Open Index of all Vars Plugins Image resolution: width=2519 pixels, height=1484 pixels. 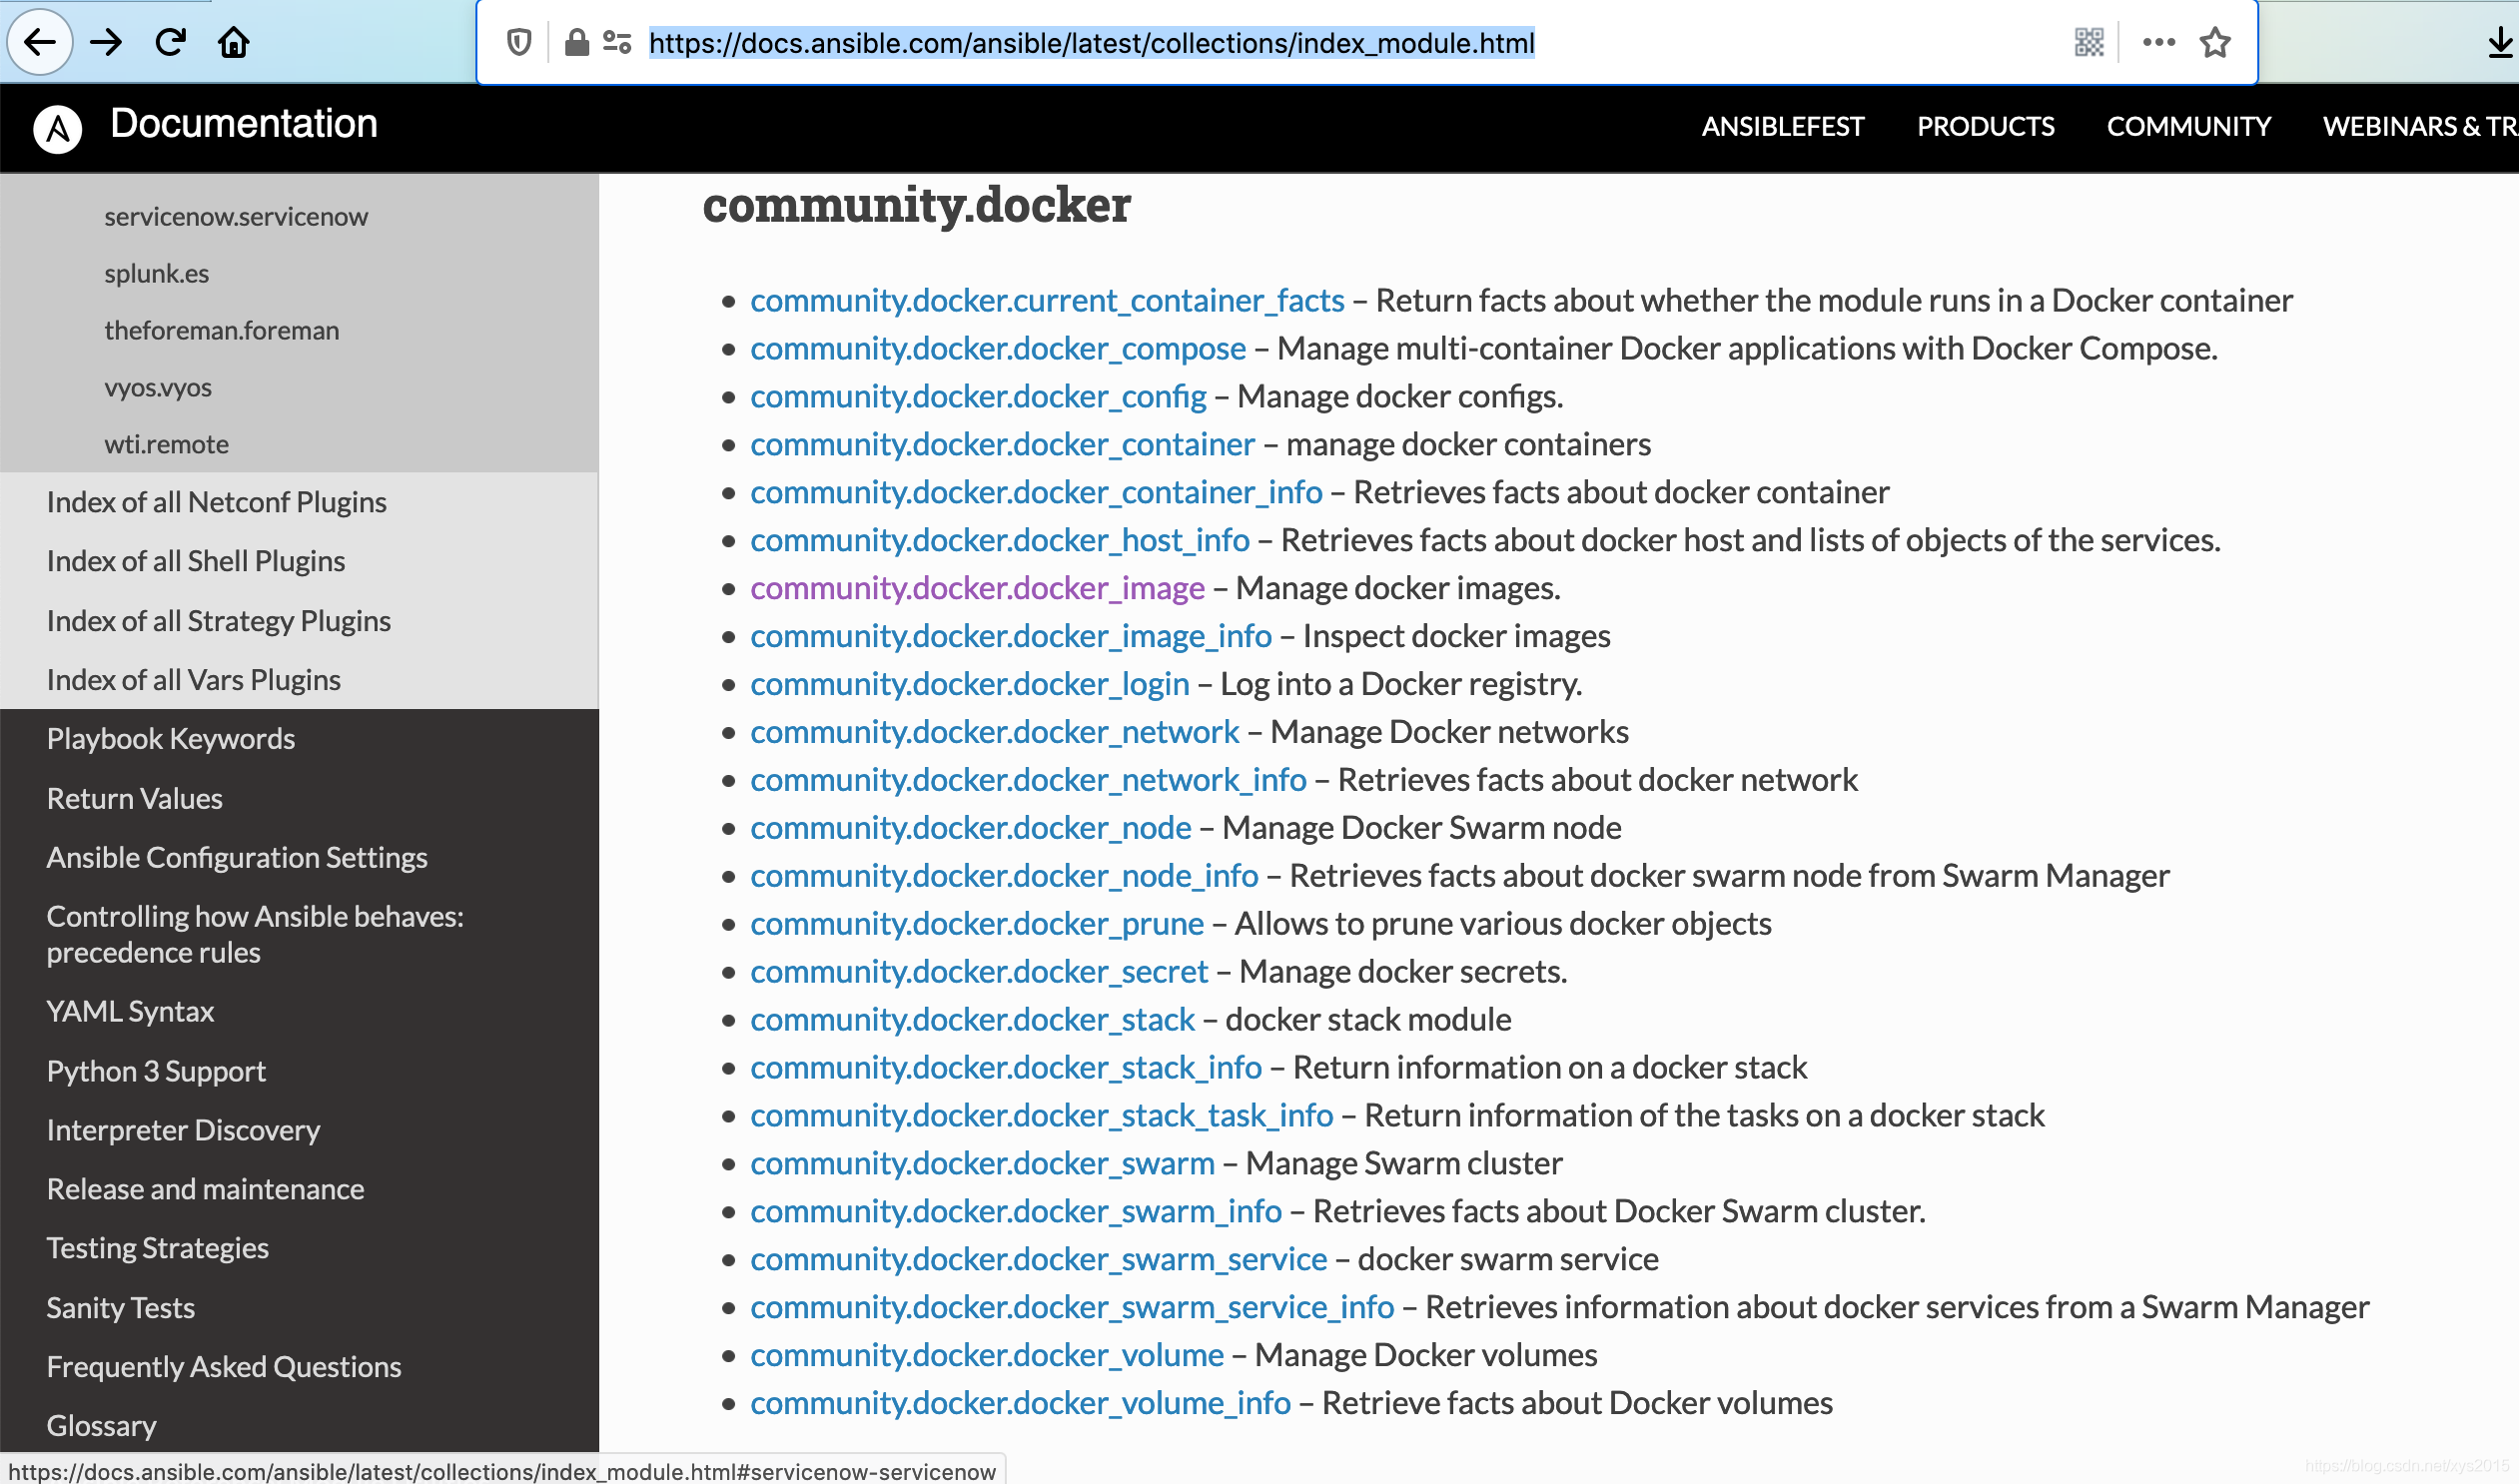tap(194, 680)
